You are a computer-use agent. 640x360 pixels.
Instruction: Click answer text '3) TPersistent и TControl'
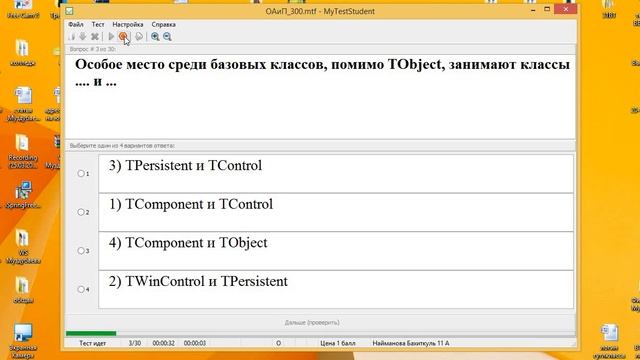[x=185, y=166]
